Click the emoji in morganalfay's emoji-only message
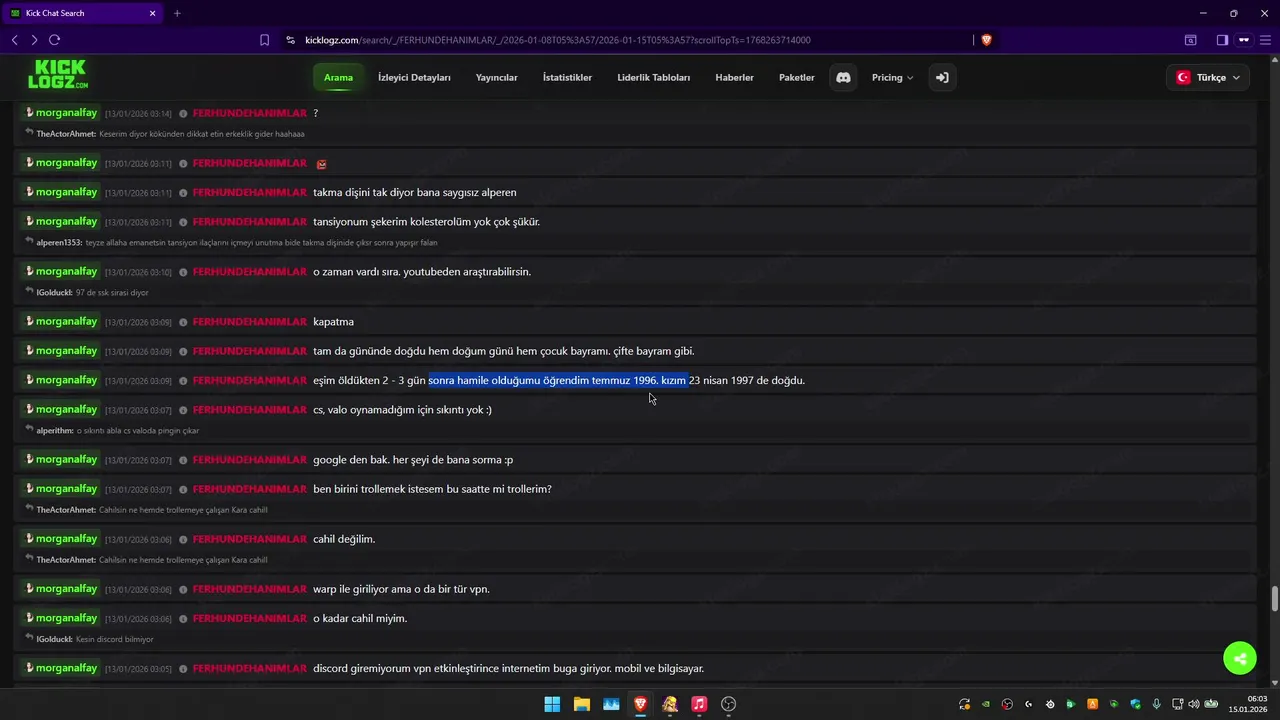 click(x=322, y=164)
